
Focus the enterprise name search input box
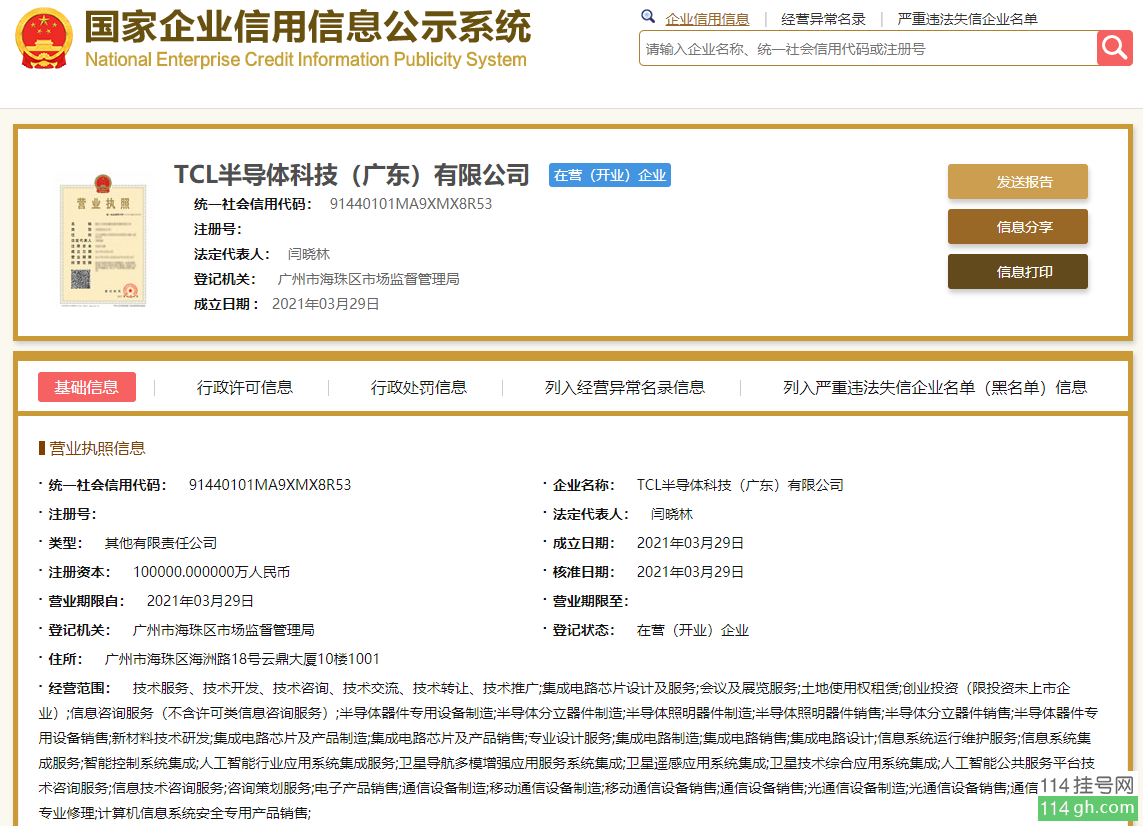867,48
